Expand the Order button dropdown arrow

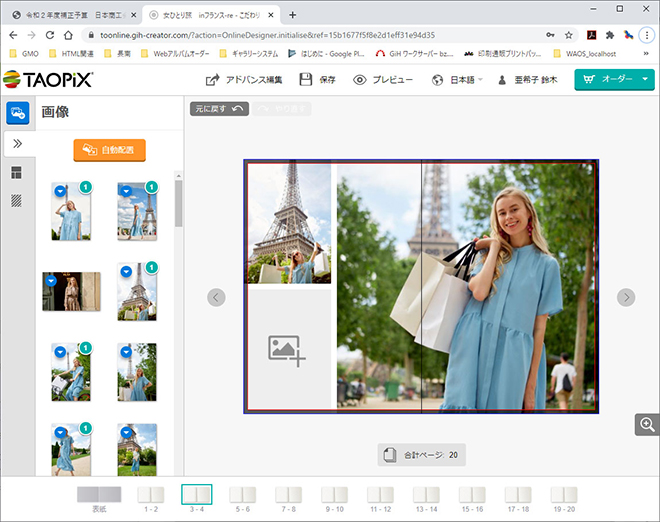point(645,79)
